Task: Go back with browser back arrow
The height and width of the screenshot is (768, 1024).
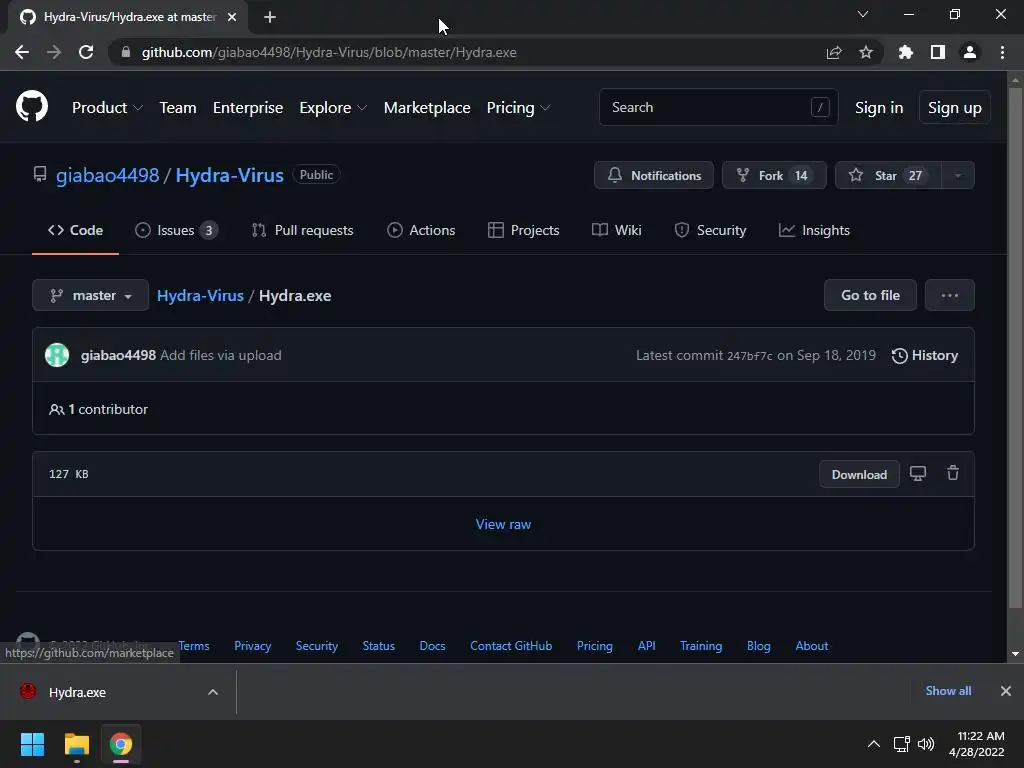Action: click(22, 52)
